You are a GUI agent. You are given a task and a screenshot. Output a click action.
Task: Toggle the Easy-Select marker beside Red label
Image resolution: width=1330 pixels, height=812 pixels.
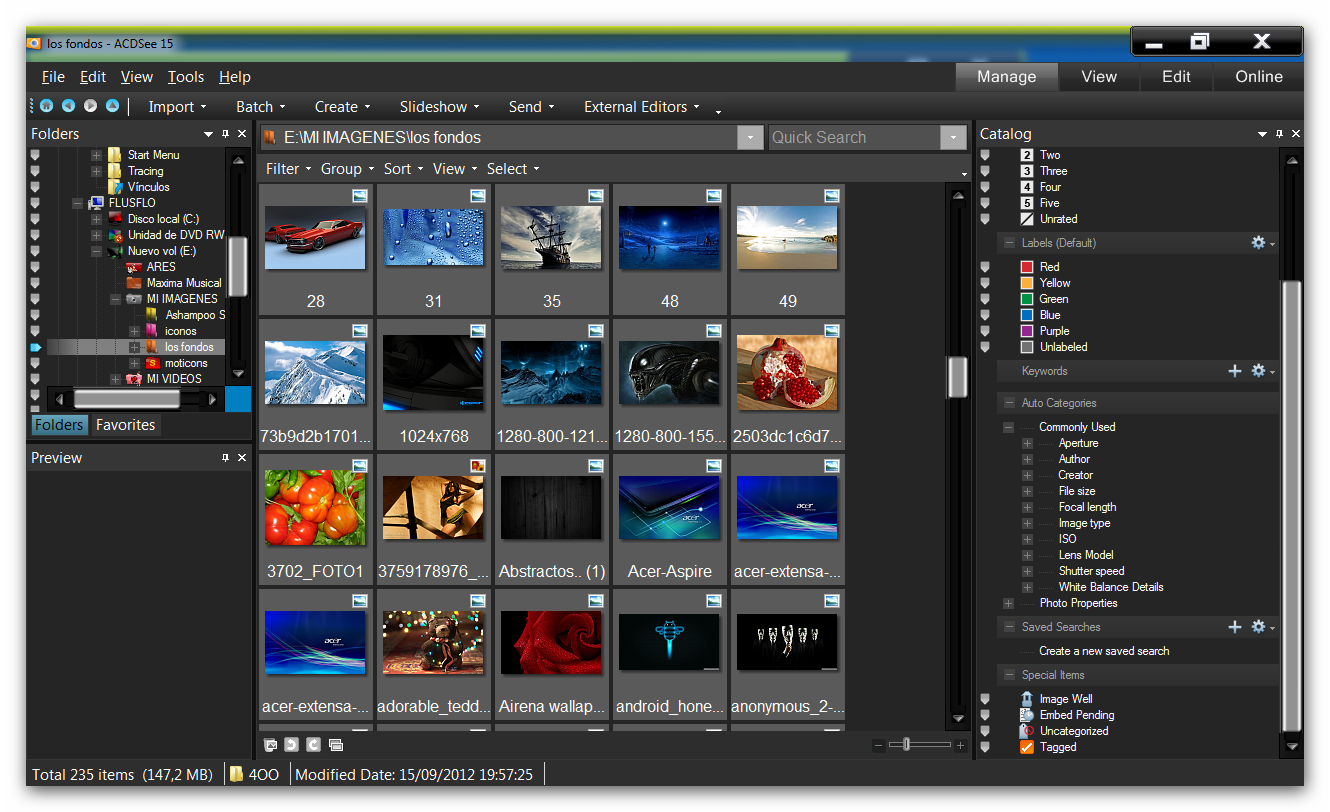(985, 267)
